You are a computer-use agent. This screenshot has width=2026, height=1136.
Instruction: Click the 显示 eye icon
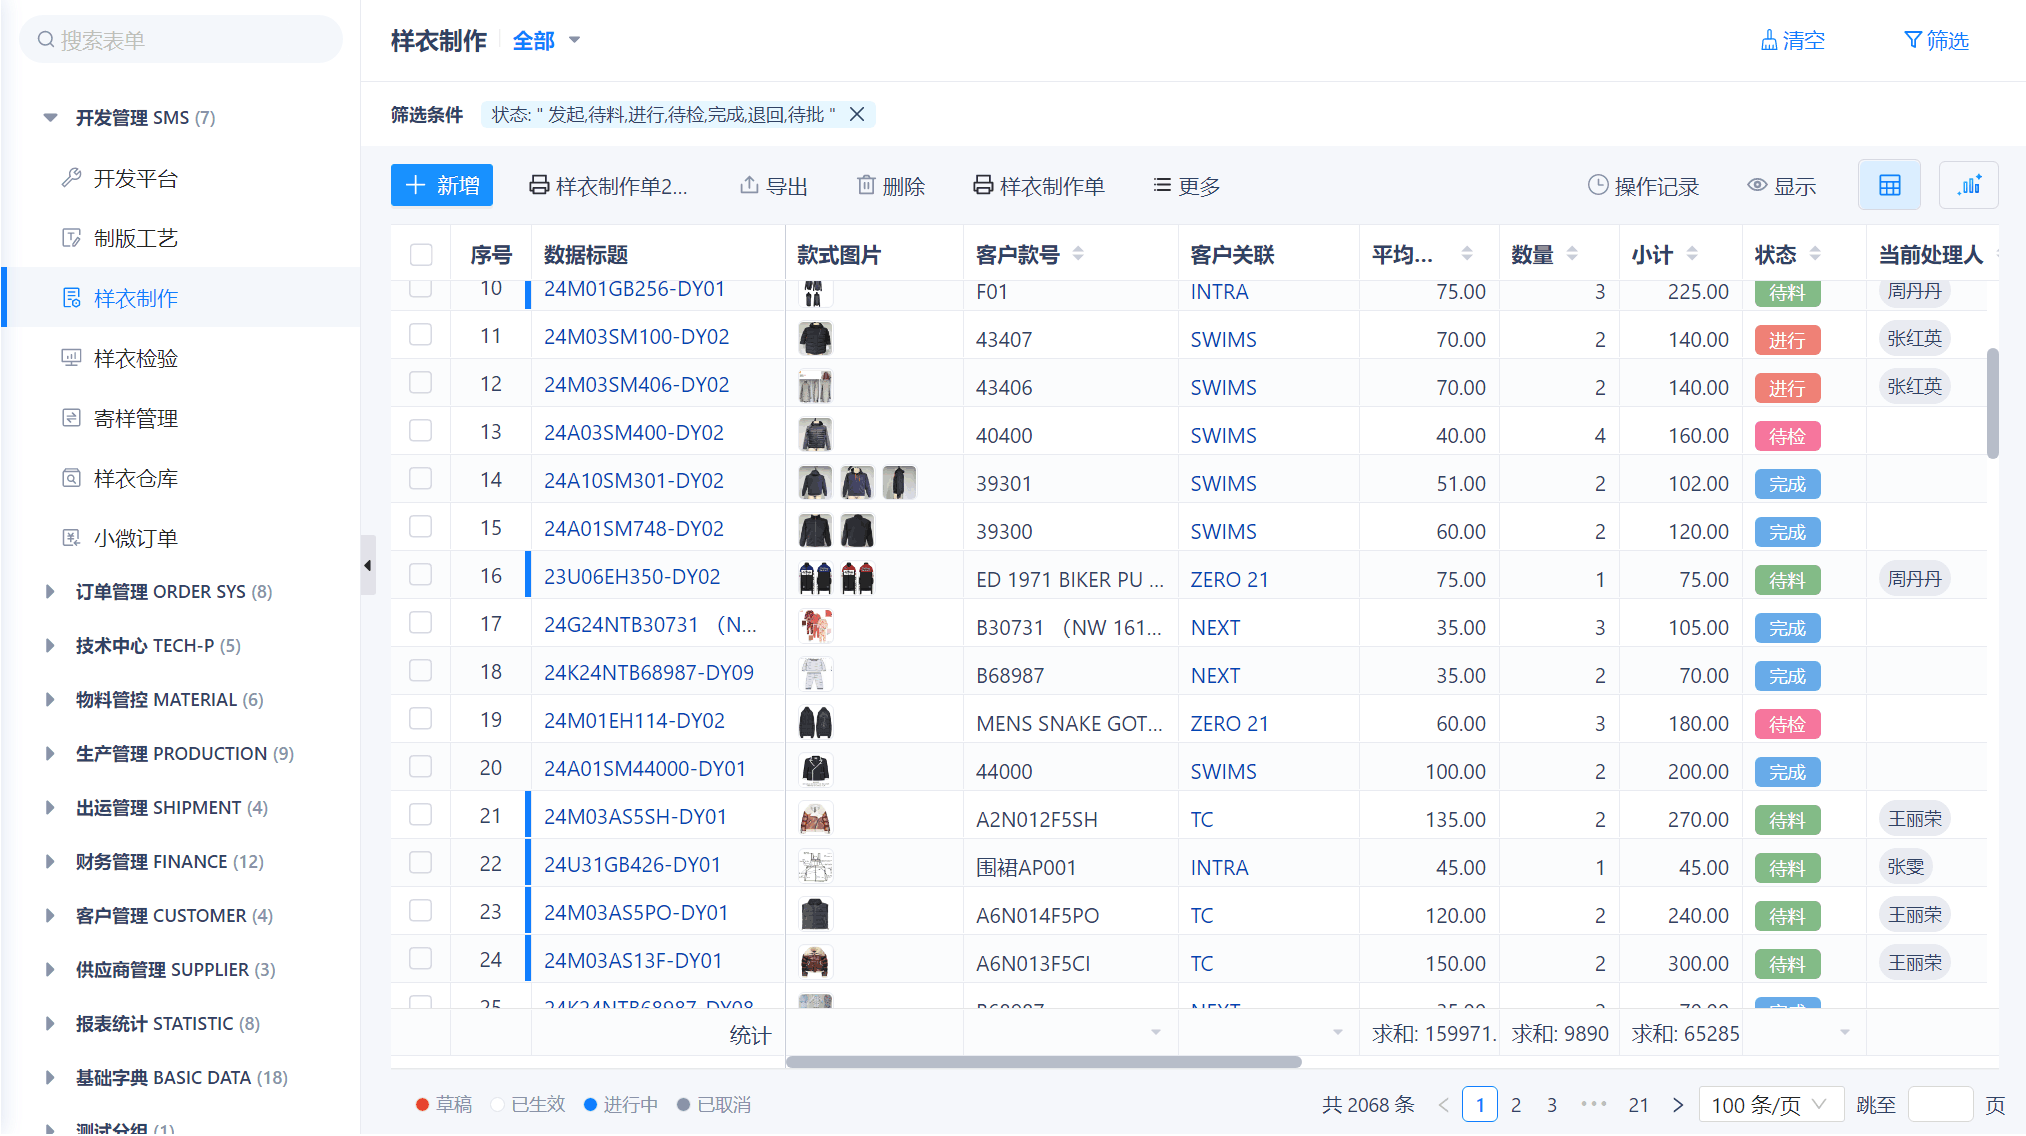click(1757, 185)
